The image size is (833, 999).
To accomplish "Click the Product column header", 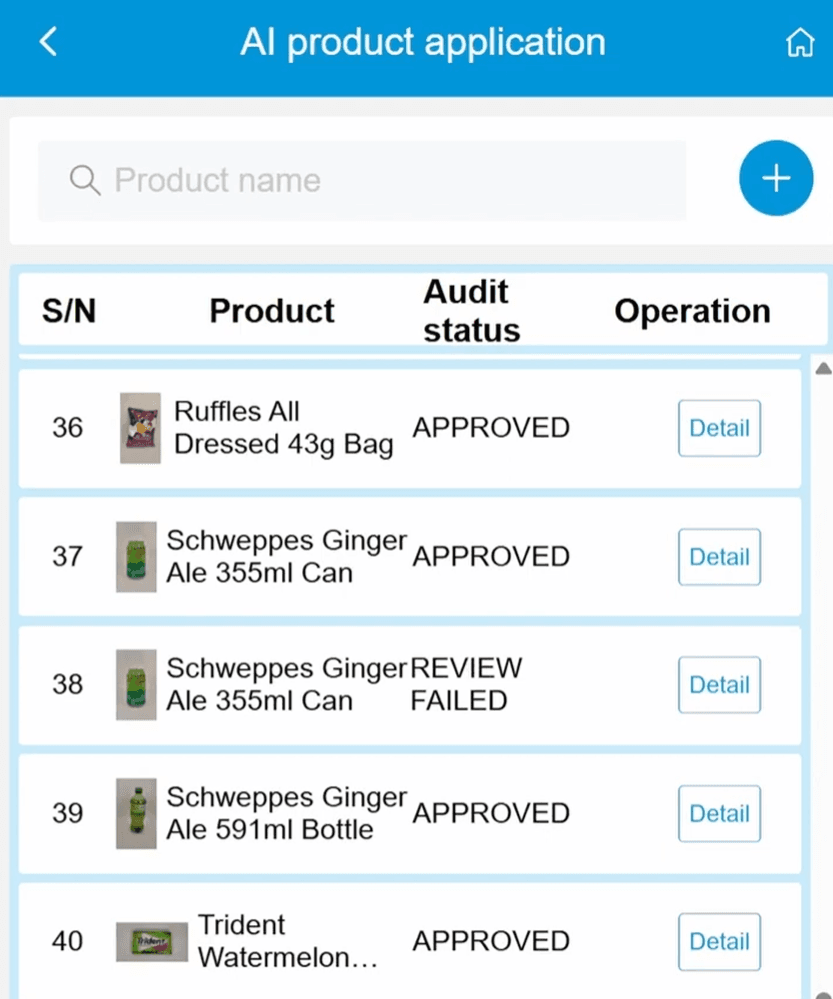I will point(272,311).
